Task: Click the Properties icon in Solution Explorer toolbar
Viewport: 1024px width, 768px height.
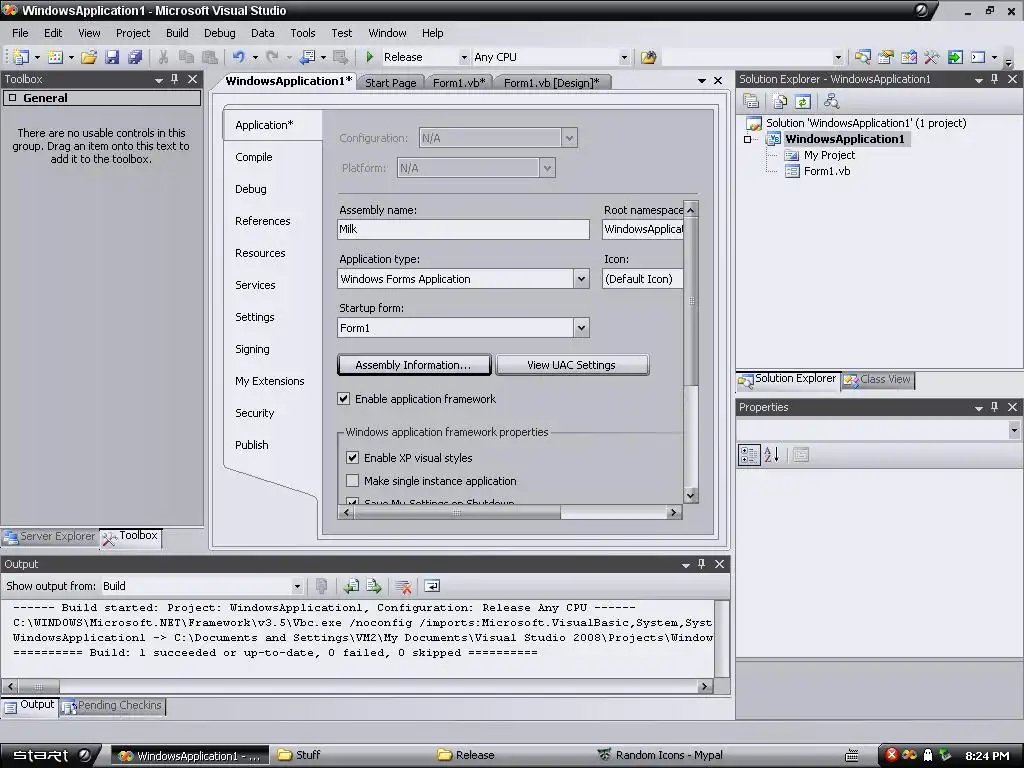Action: pyautogui.click(x=751, y=101)
